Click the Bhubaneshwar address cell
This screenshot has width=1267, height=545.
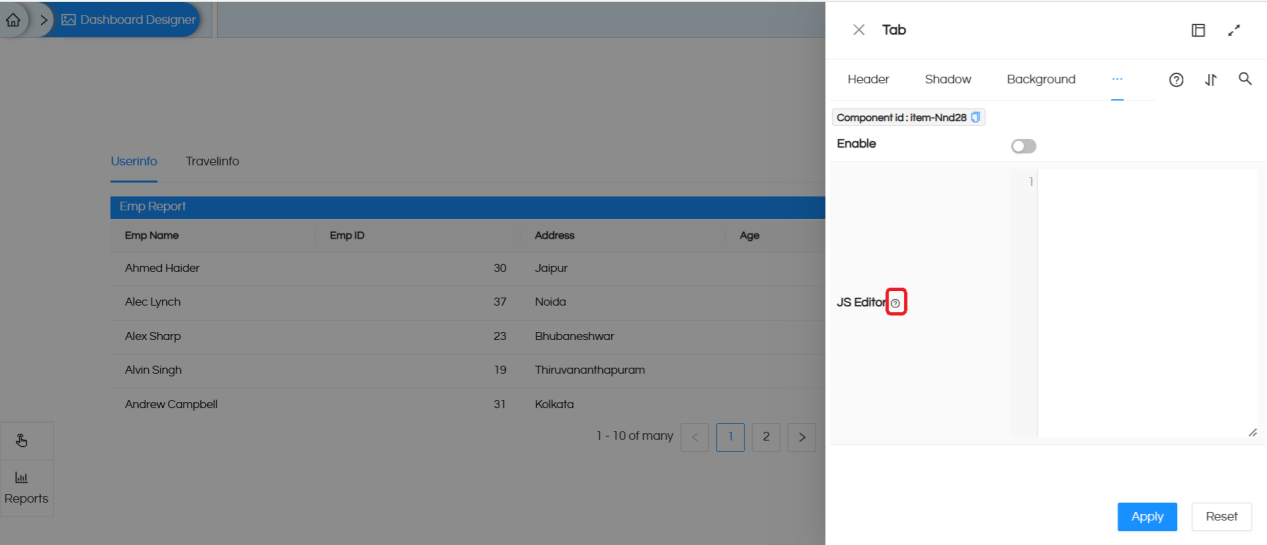tap(574, 336)
